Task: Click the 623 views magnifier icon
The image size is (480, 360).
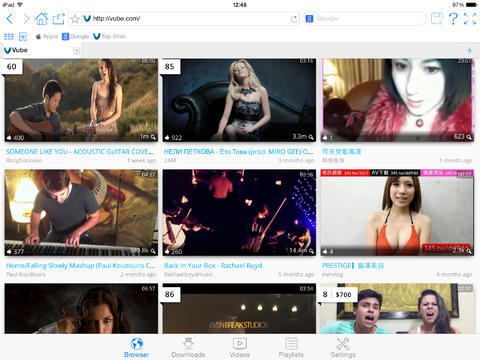Action: pos(469,137)
